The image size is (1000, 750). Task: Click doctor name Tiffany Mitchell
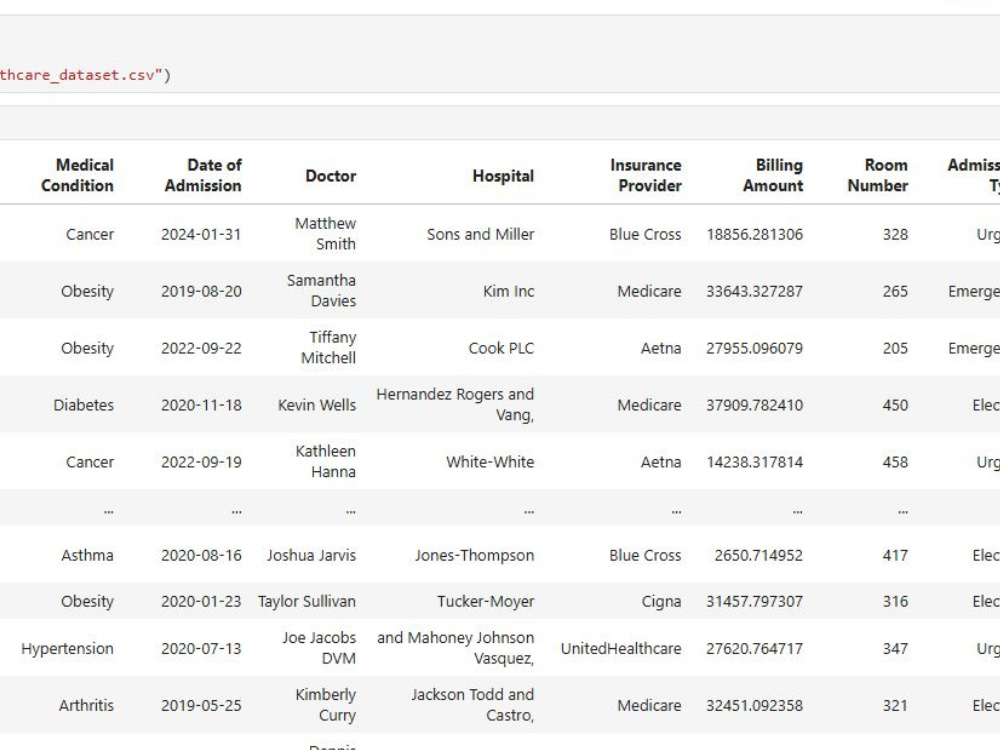[328, 348]
